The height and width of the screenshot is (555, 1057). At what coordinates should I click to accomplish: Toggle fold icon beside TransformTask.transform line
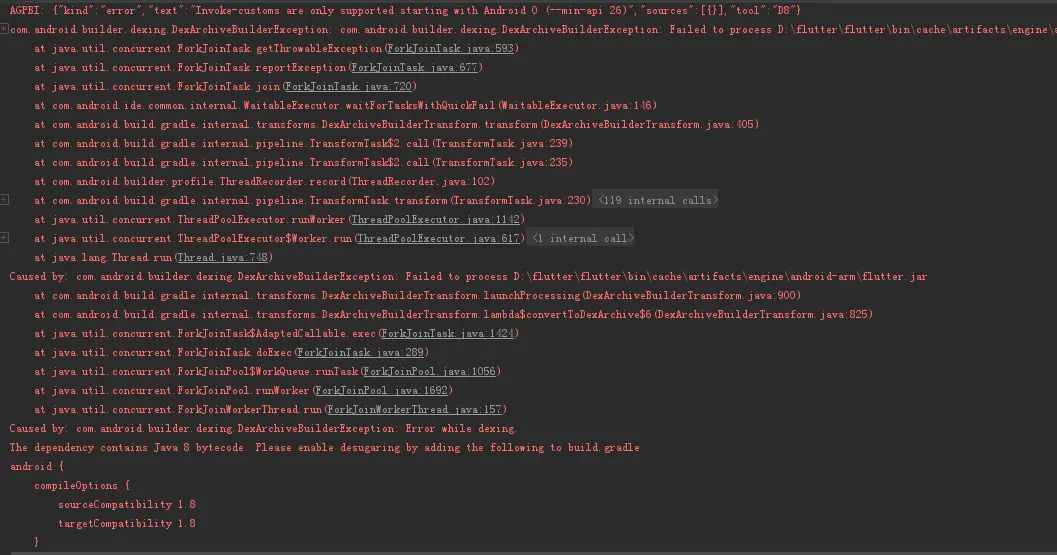pos(4,200)
